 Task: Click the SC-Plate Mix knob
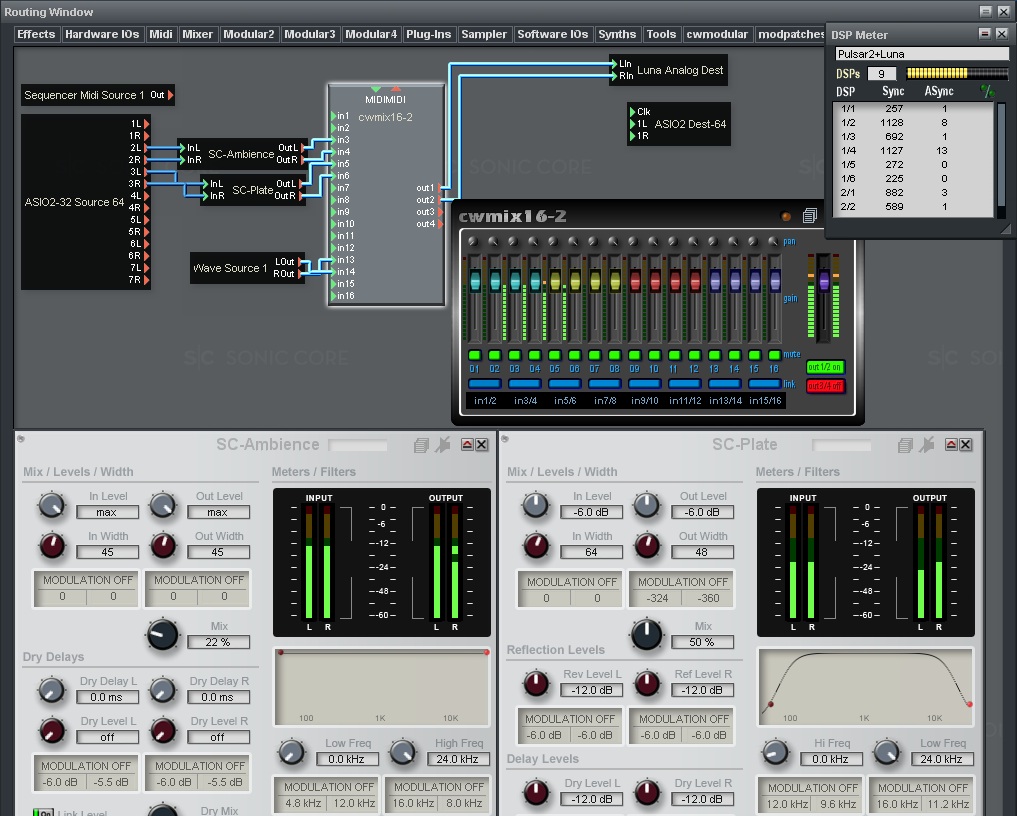coord(646,634)
